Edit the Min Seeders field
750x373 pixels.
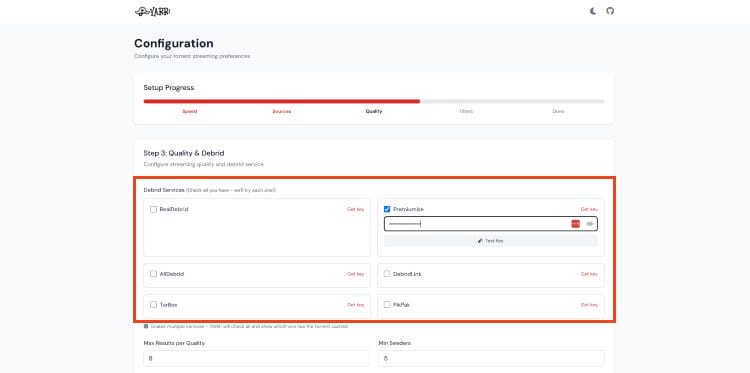(491, 358)
